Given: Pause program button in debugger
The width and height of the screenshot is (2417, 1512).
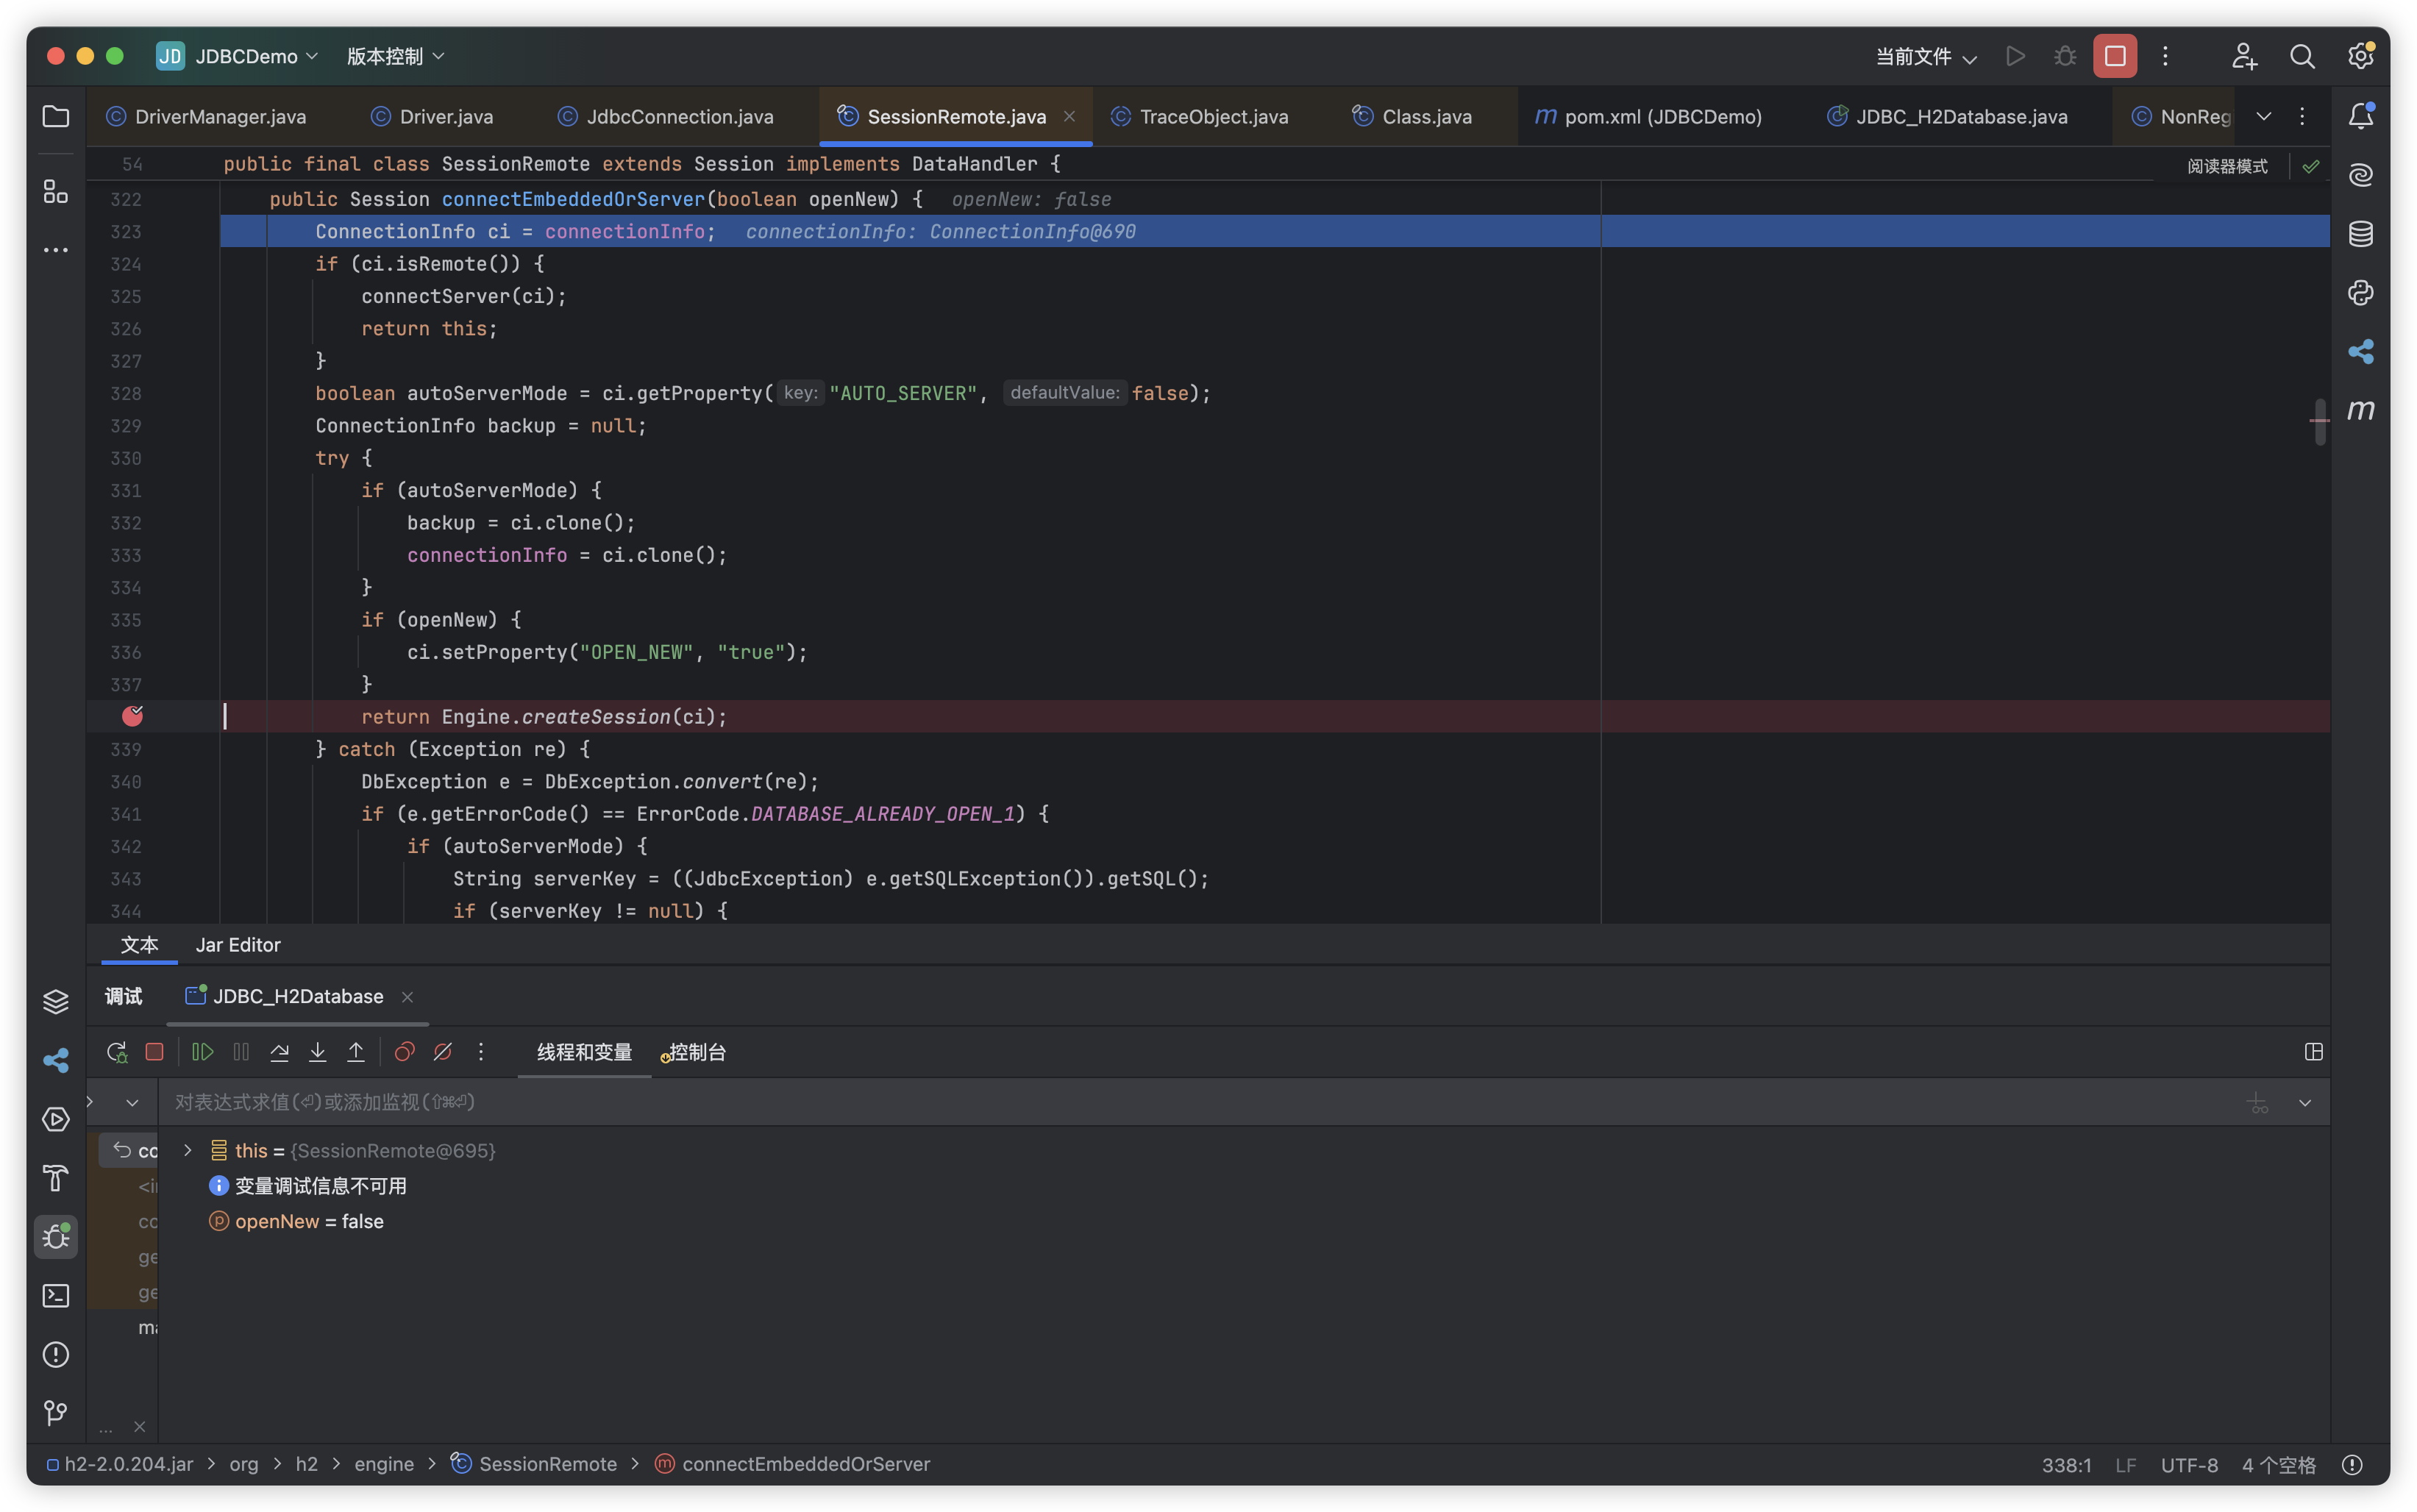Looking at the screenshot, I should pos(241,1052).
